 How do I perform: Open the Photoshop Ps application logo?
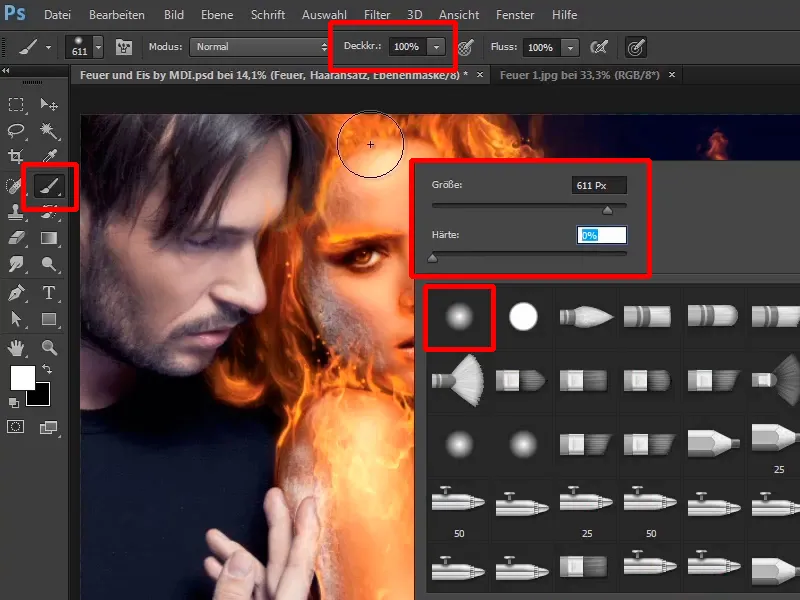pos(14,13)
